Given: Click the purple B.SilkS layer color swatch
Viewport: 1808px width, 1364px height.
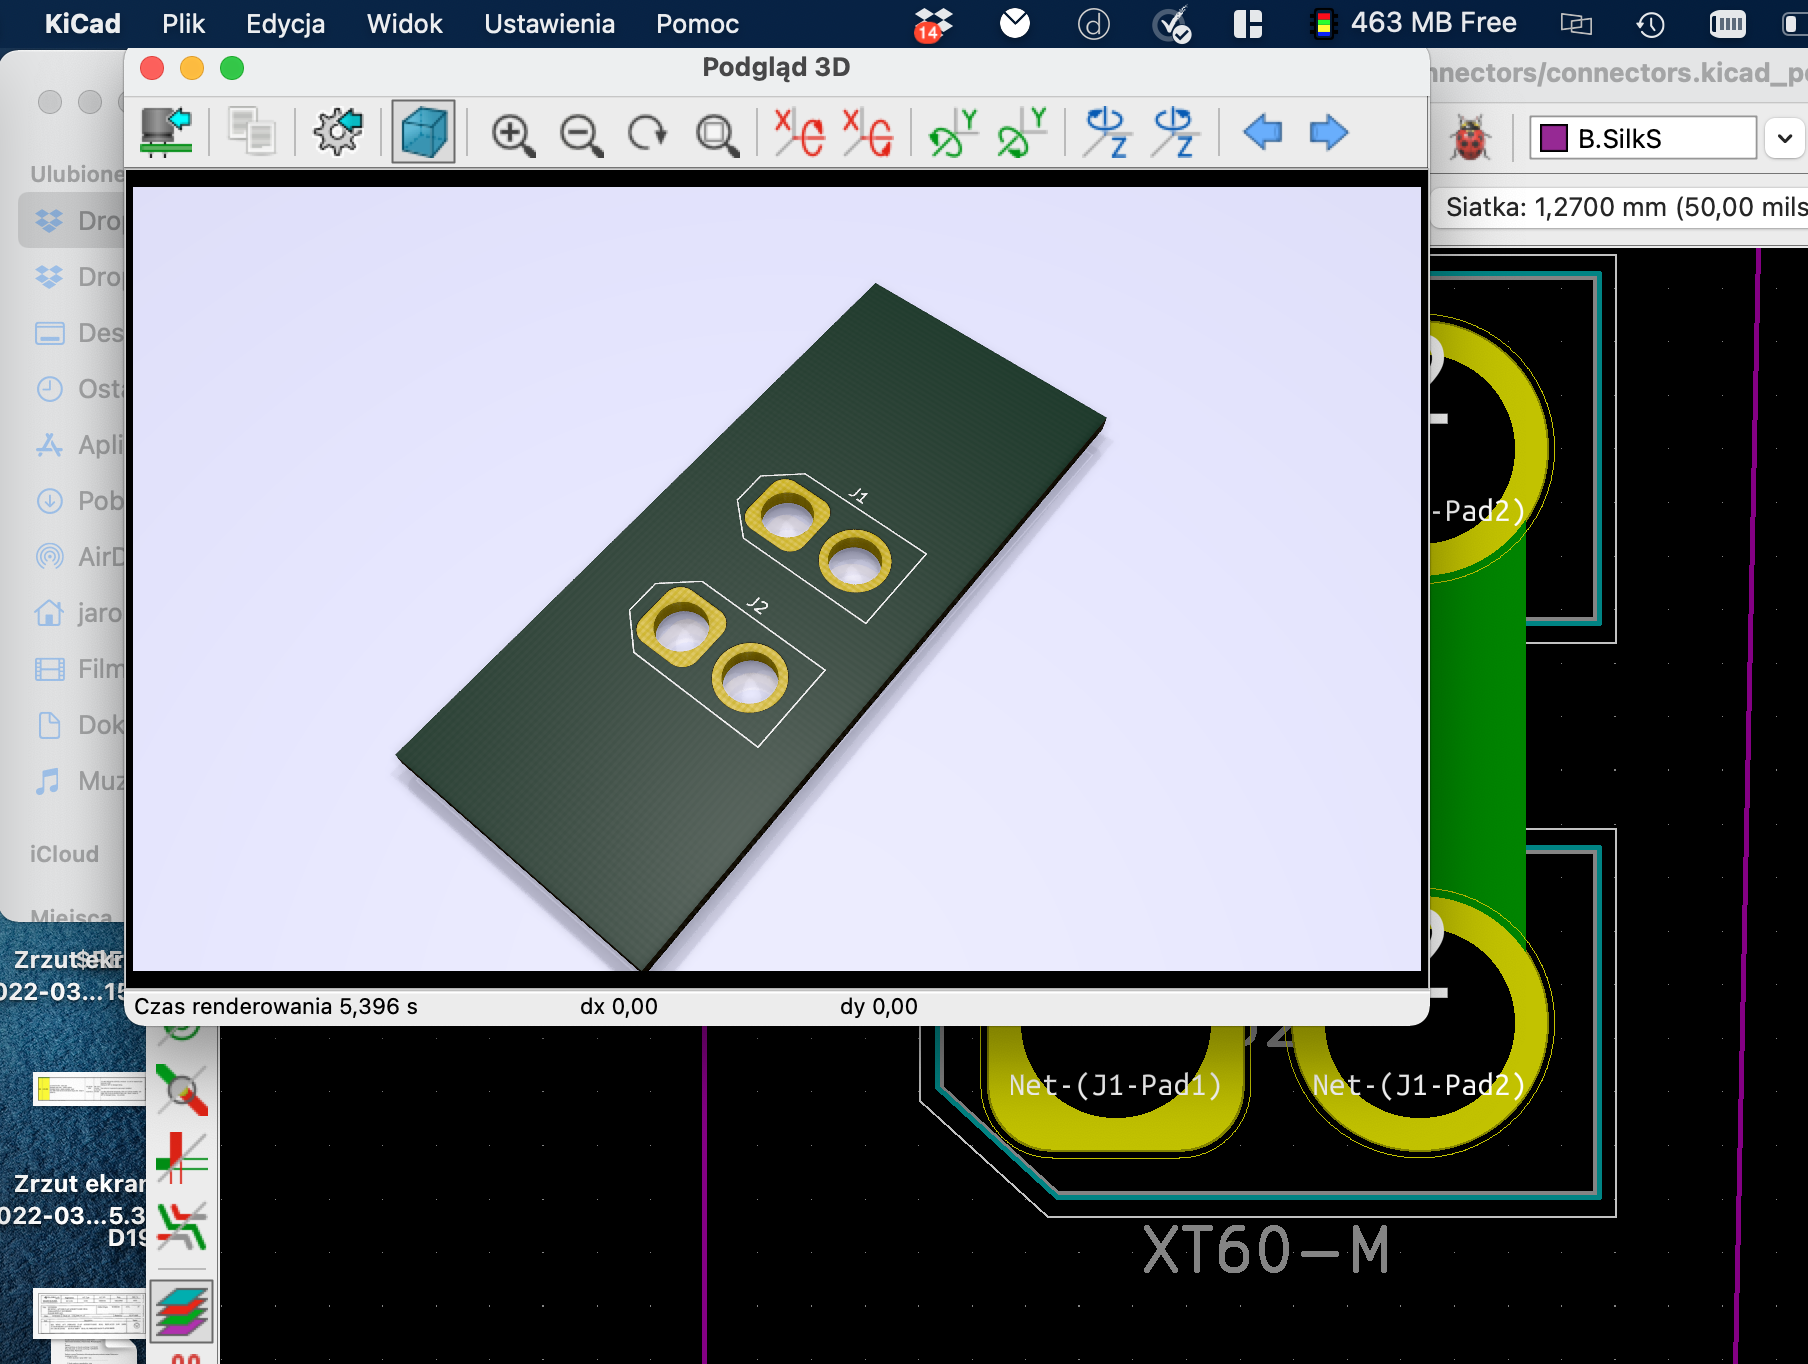Looking at the screenshot, I should click(1554, 138).
